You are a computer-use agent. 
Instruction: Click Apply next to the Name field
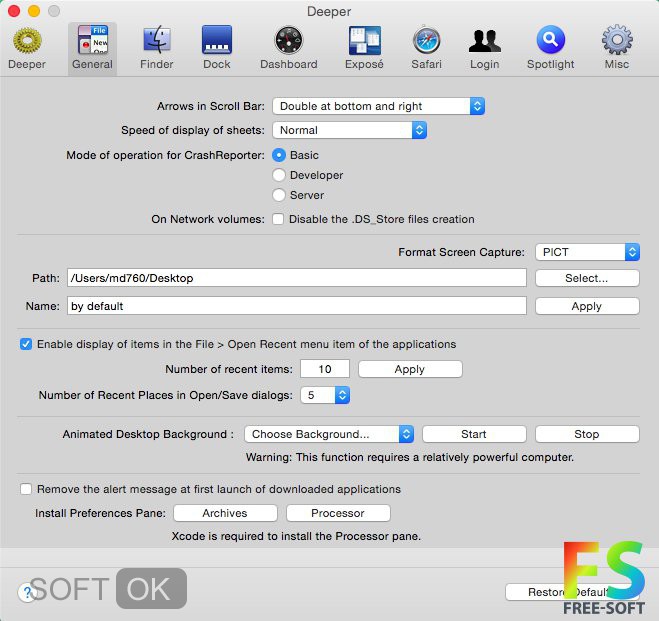coord(588,306)
